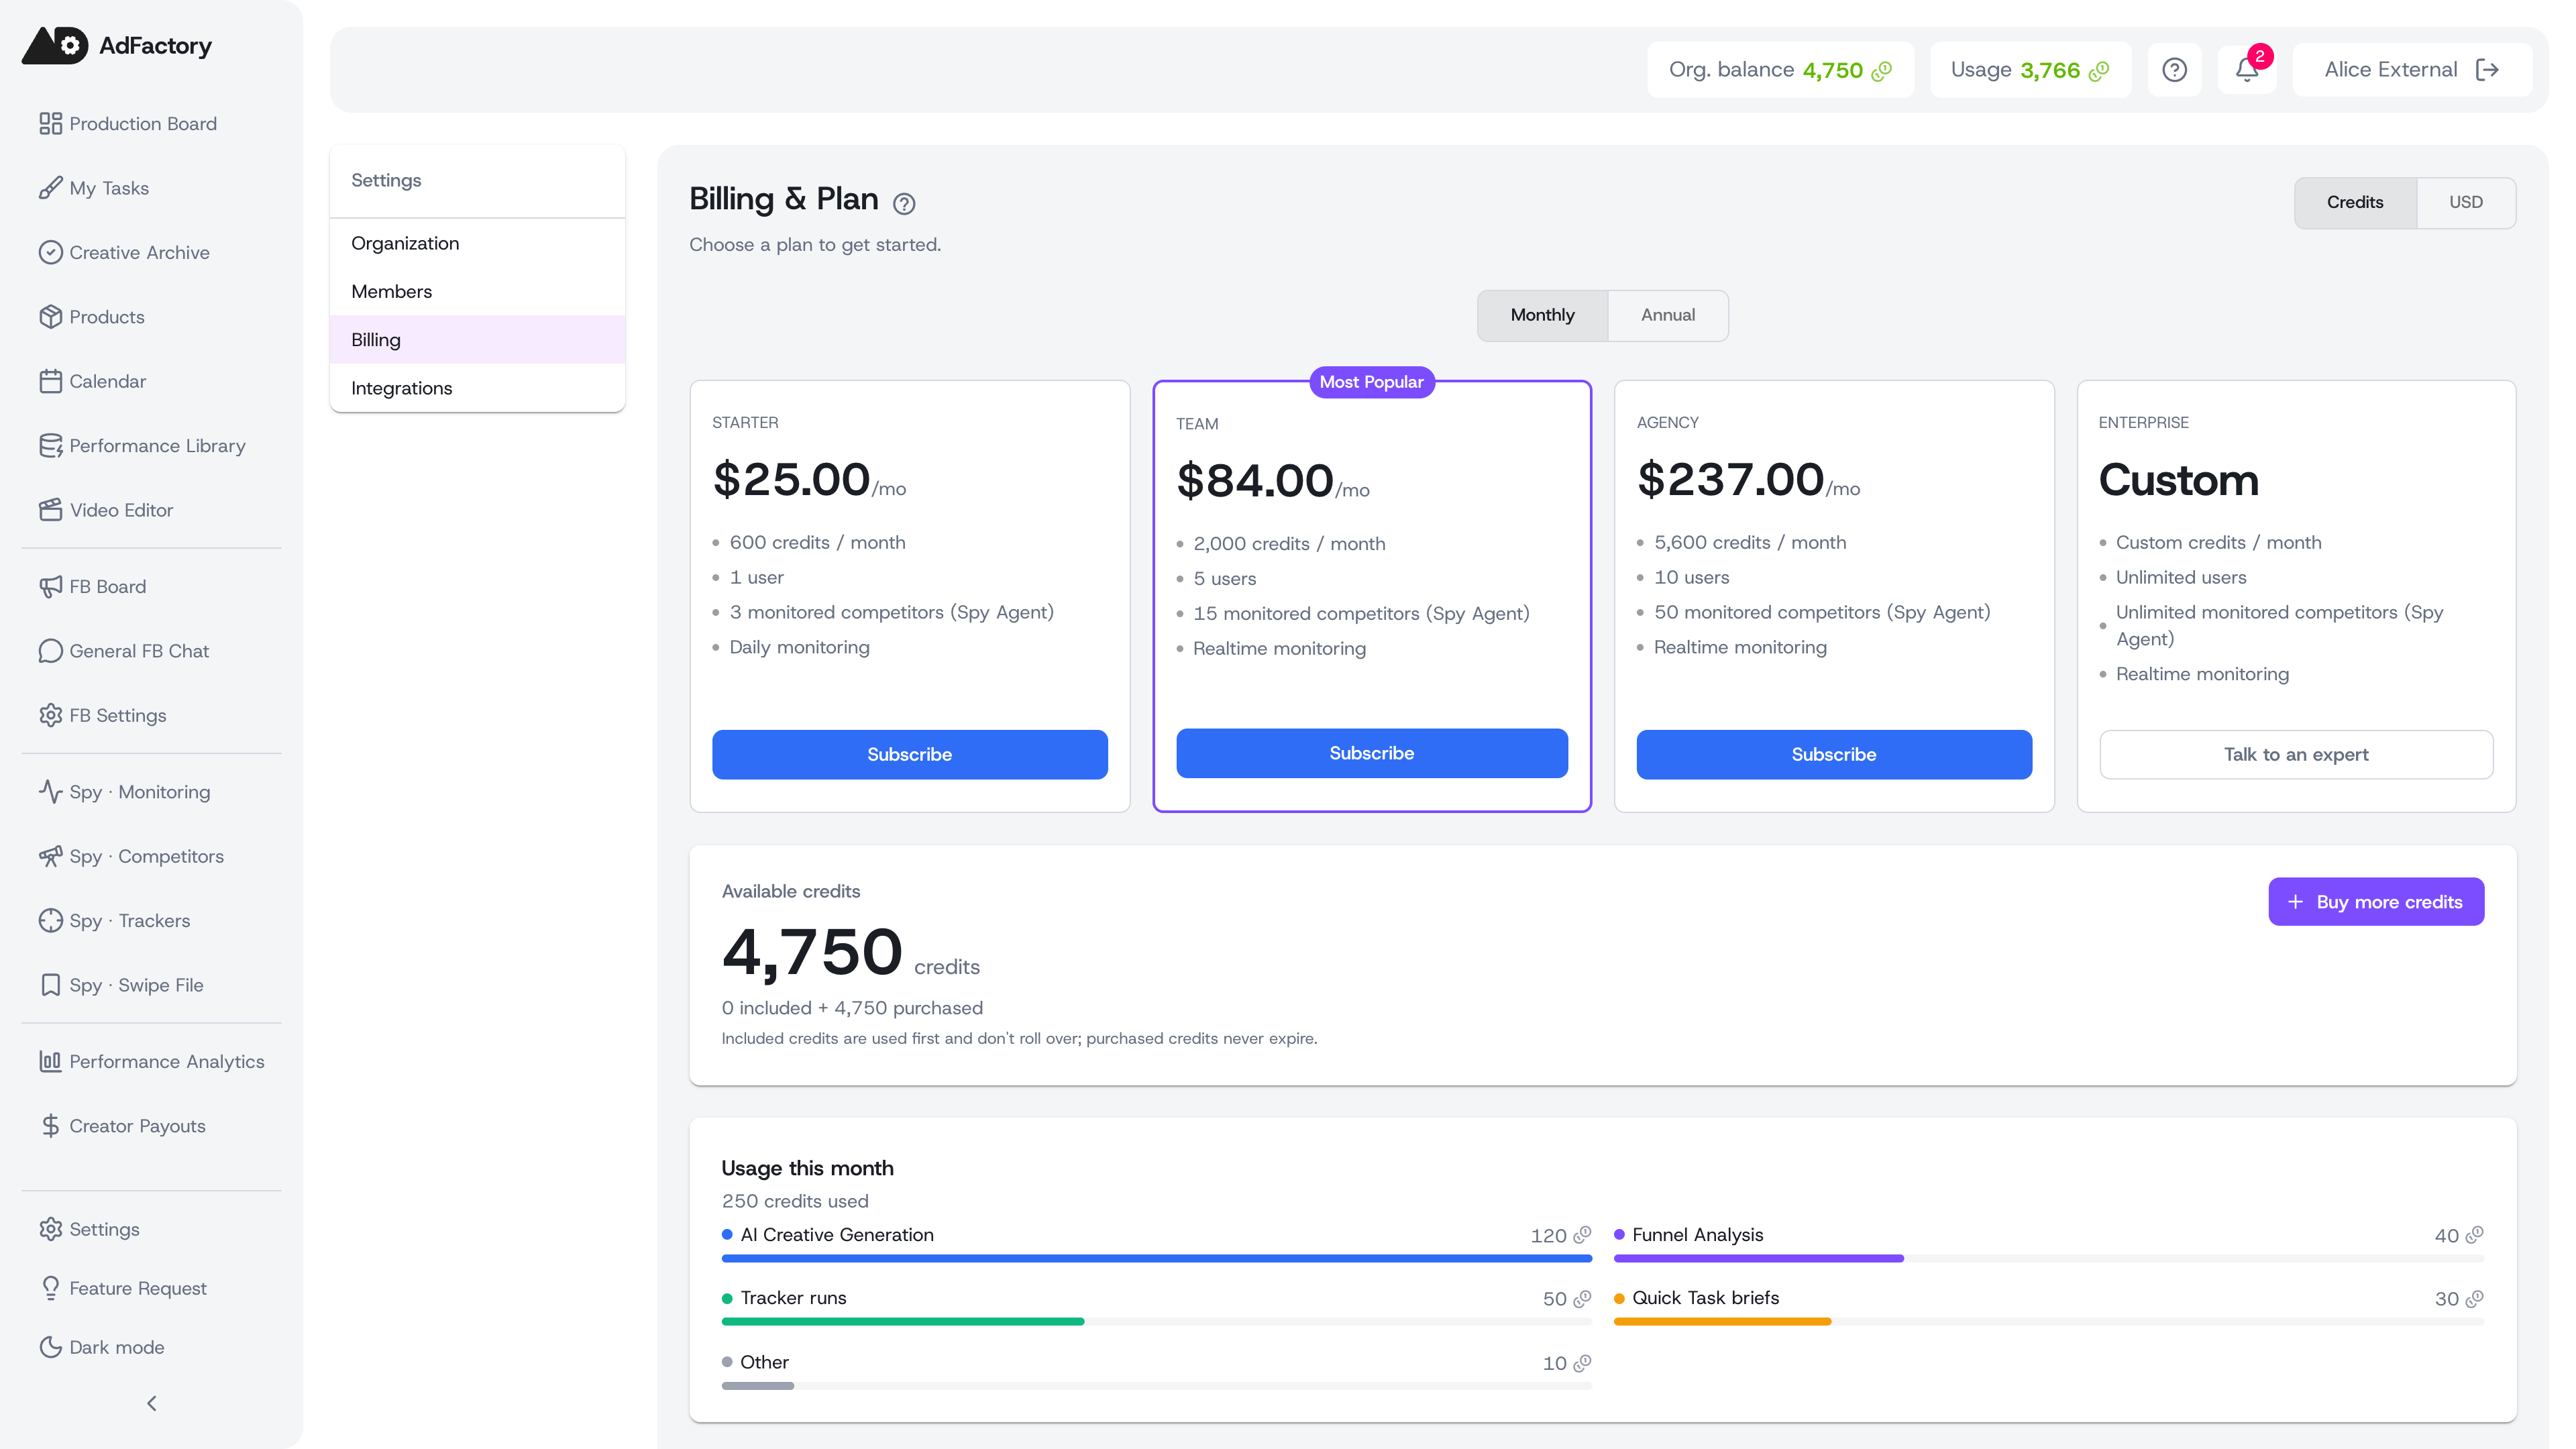Open Spy Monitoring pulse icon
This screenshot has height=1449, width=2576.
[50, 791]
